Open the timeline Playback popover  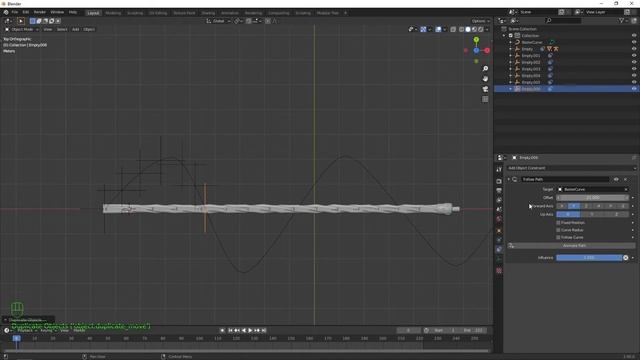27,330
